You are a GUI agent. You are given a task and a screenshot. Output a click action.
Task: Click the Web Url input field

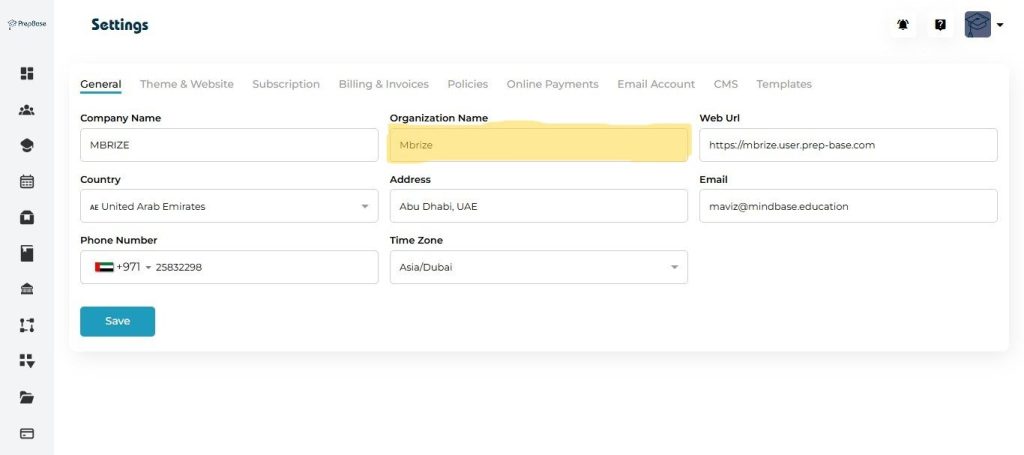click(848, 145)
